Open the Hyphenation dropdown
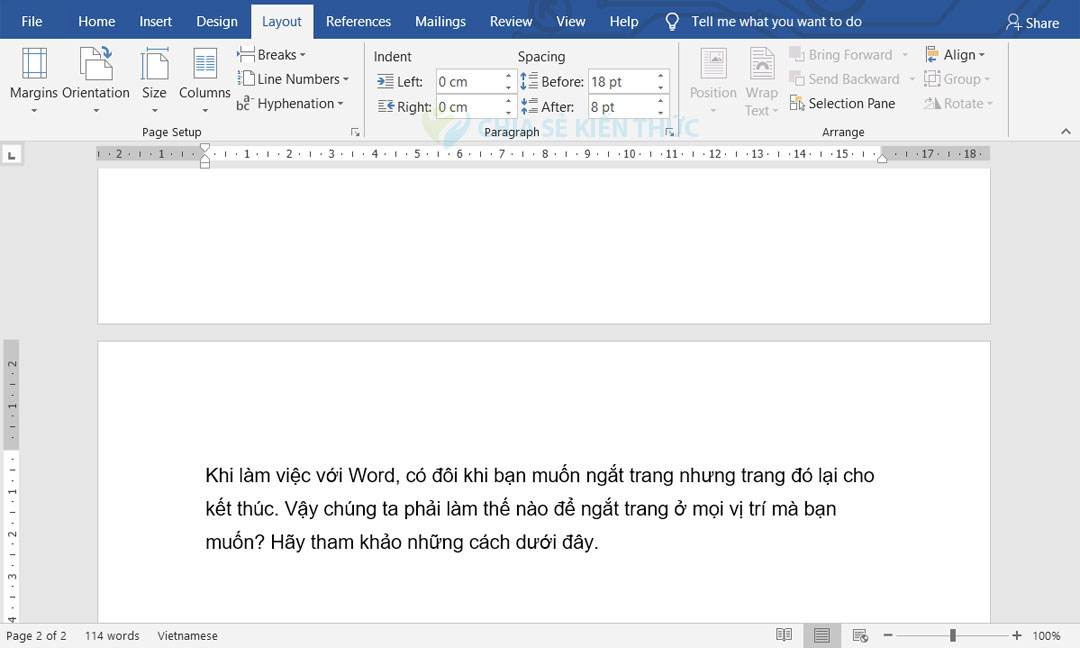 point(295,103)
